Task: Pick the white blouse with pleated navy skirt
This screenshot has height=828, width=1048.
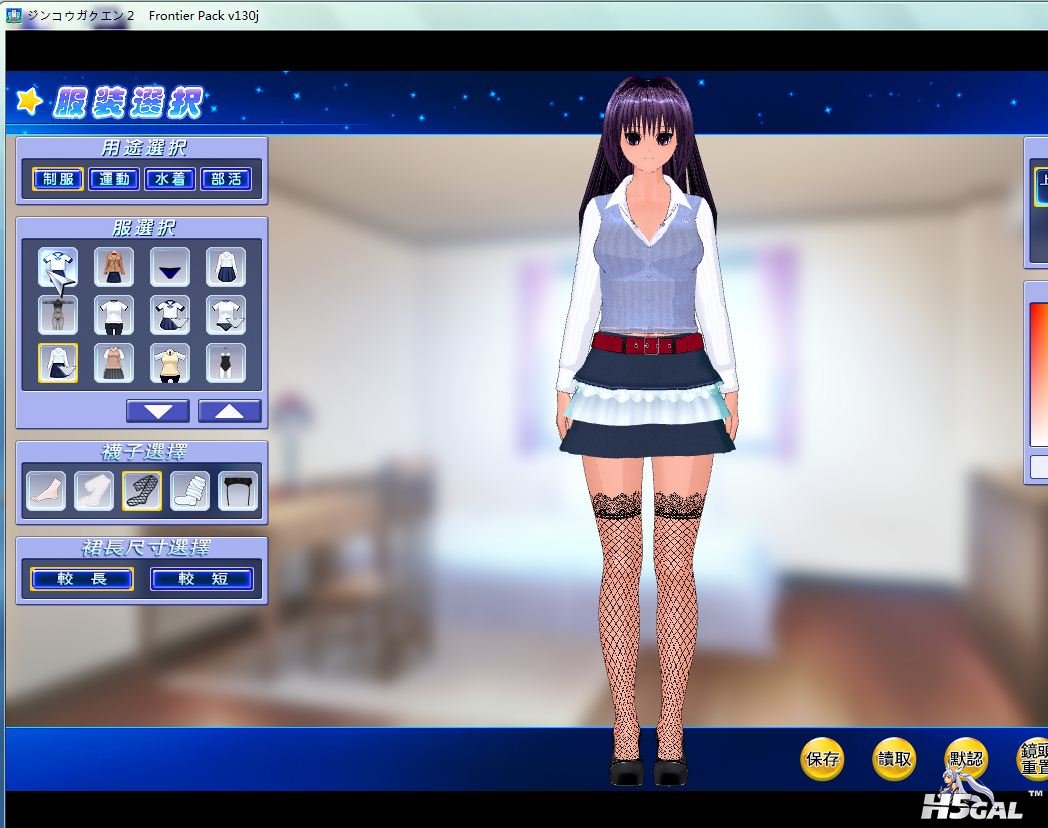Action: pos(226,267)
